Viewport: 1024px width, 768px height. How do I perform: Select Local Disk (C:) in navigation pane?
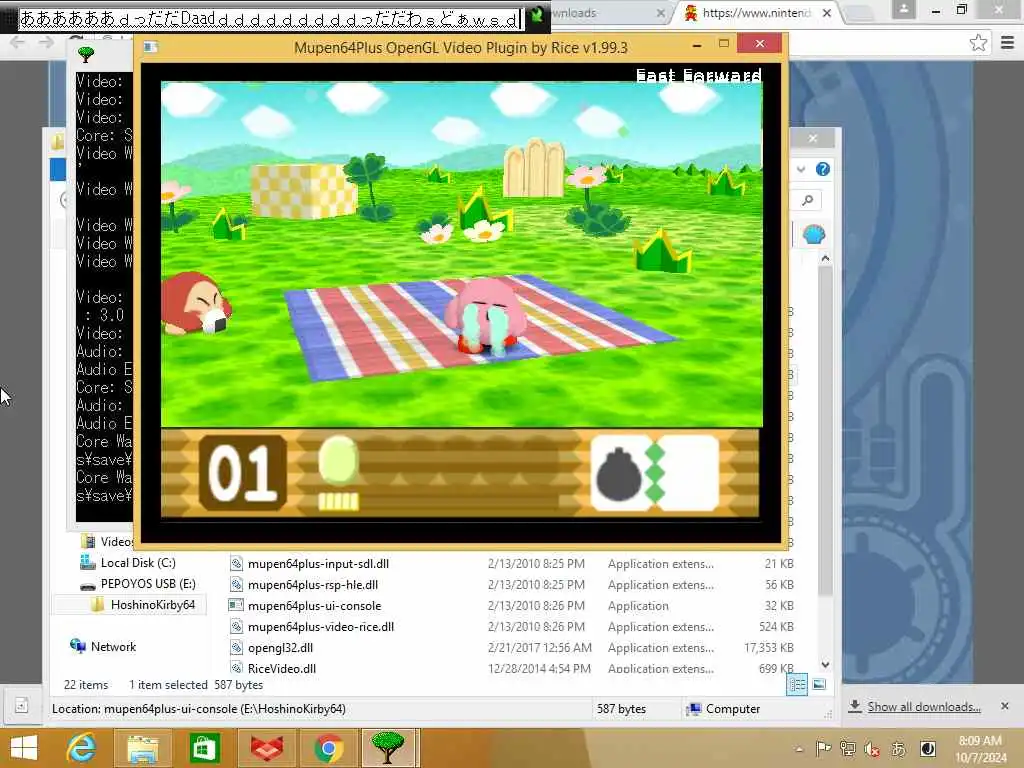pyautogui.click(x=137, y=562)
